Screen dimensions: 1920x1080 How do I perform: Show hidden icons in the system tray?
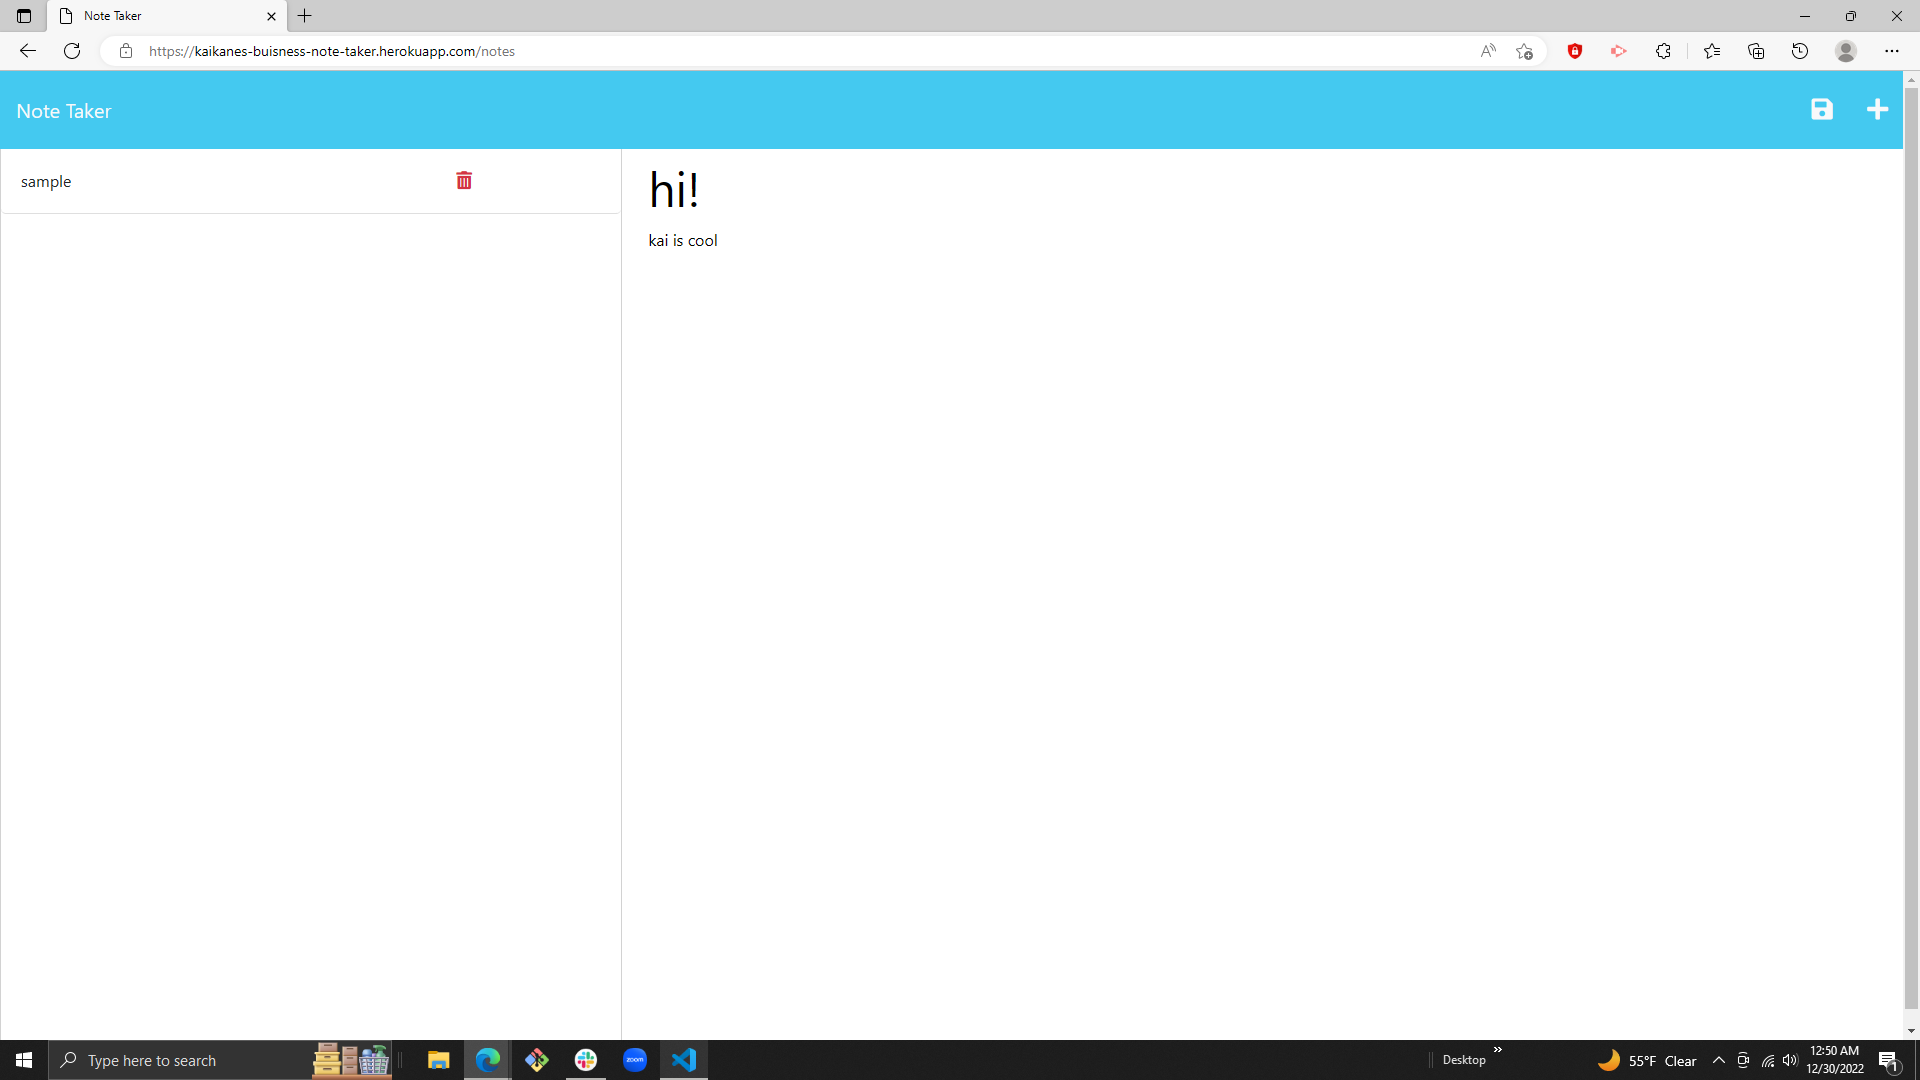pyautogui.click(x=1719, y=1060)
